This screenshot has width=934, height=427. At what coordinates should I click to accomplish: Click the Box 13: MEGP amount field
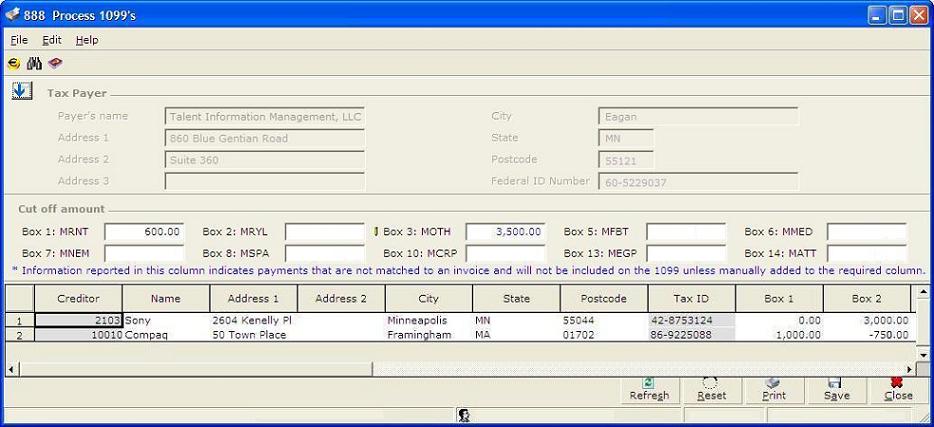coord(686,254)
